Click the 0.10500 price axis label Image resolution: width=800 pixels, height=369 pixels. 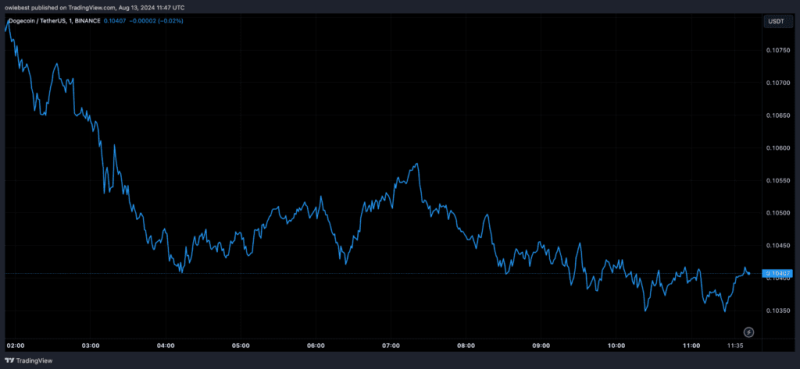779,213
